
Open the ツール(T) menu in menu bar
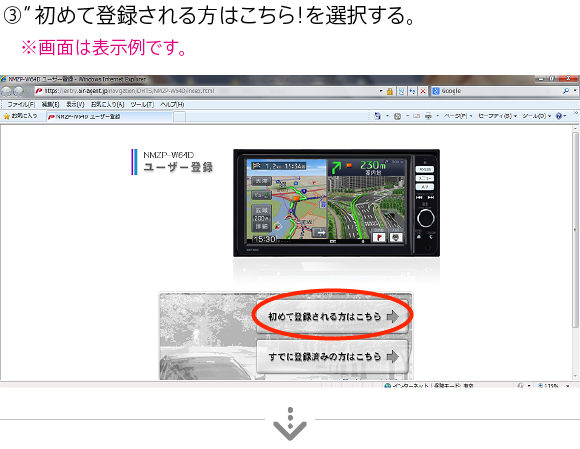tap(142, 105)
